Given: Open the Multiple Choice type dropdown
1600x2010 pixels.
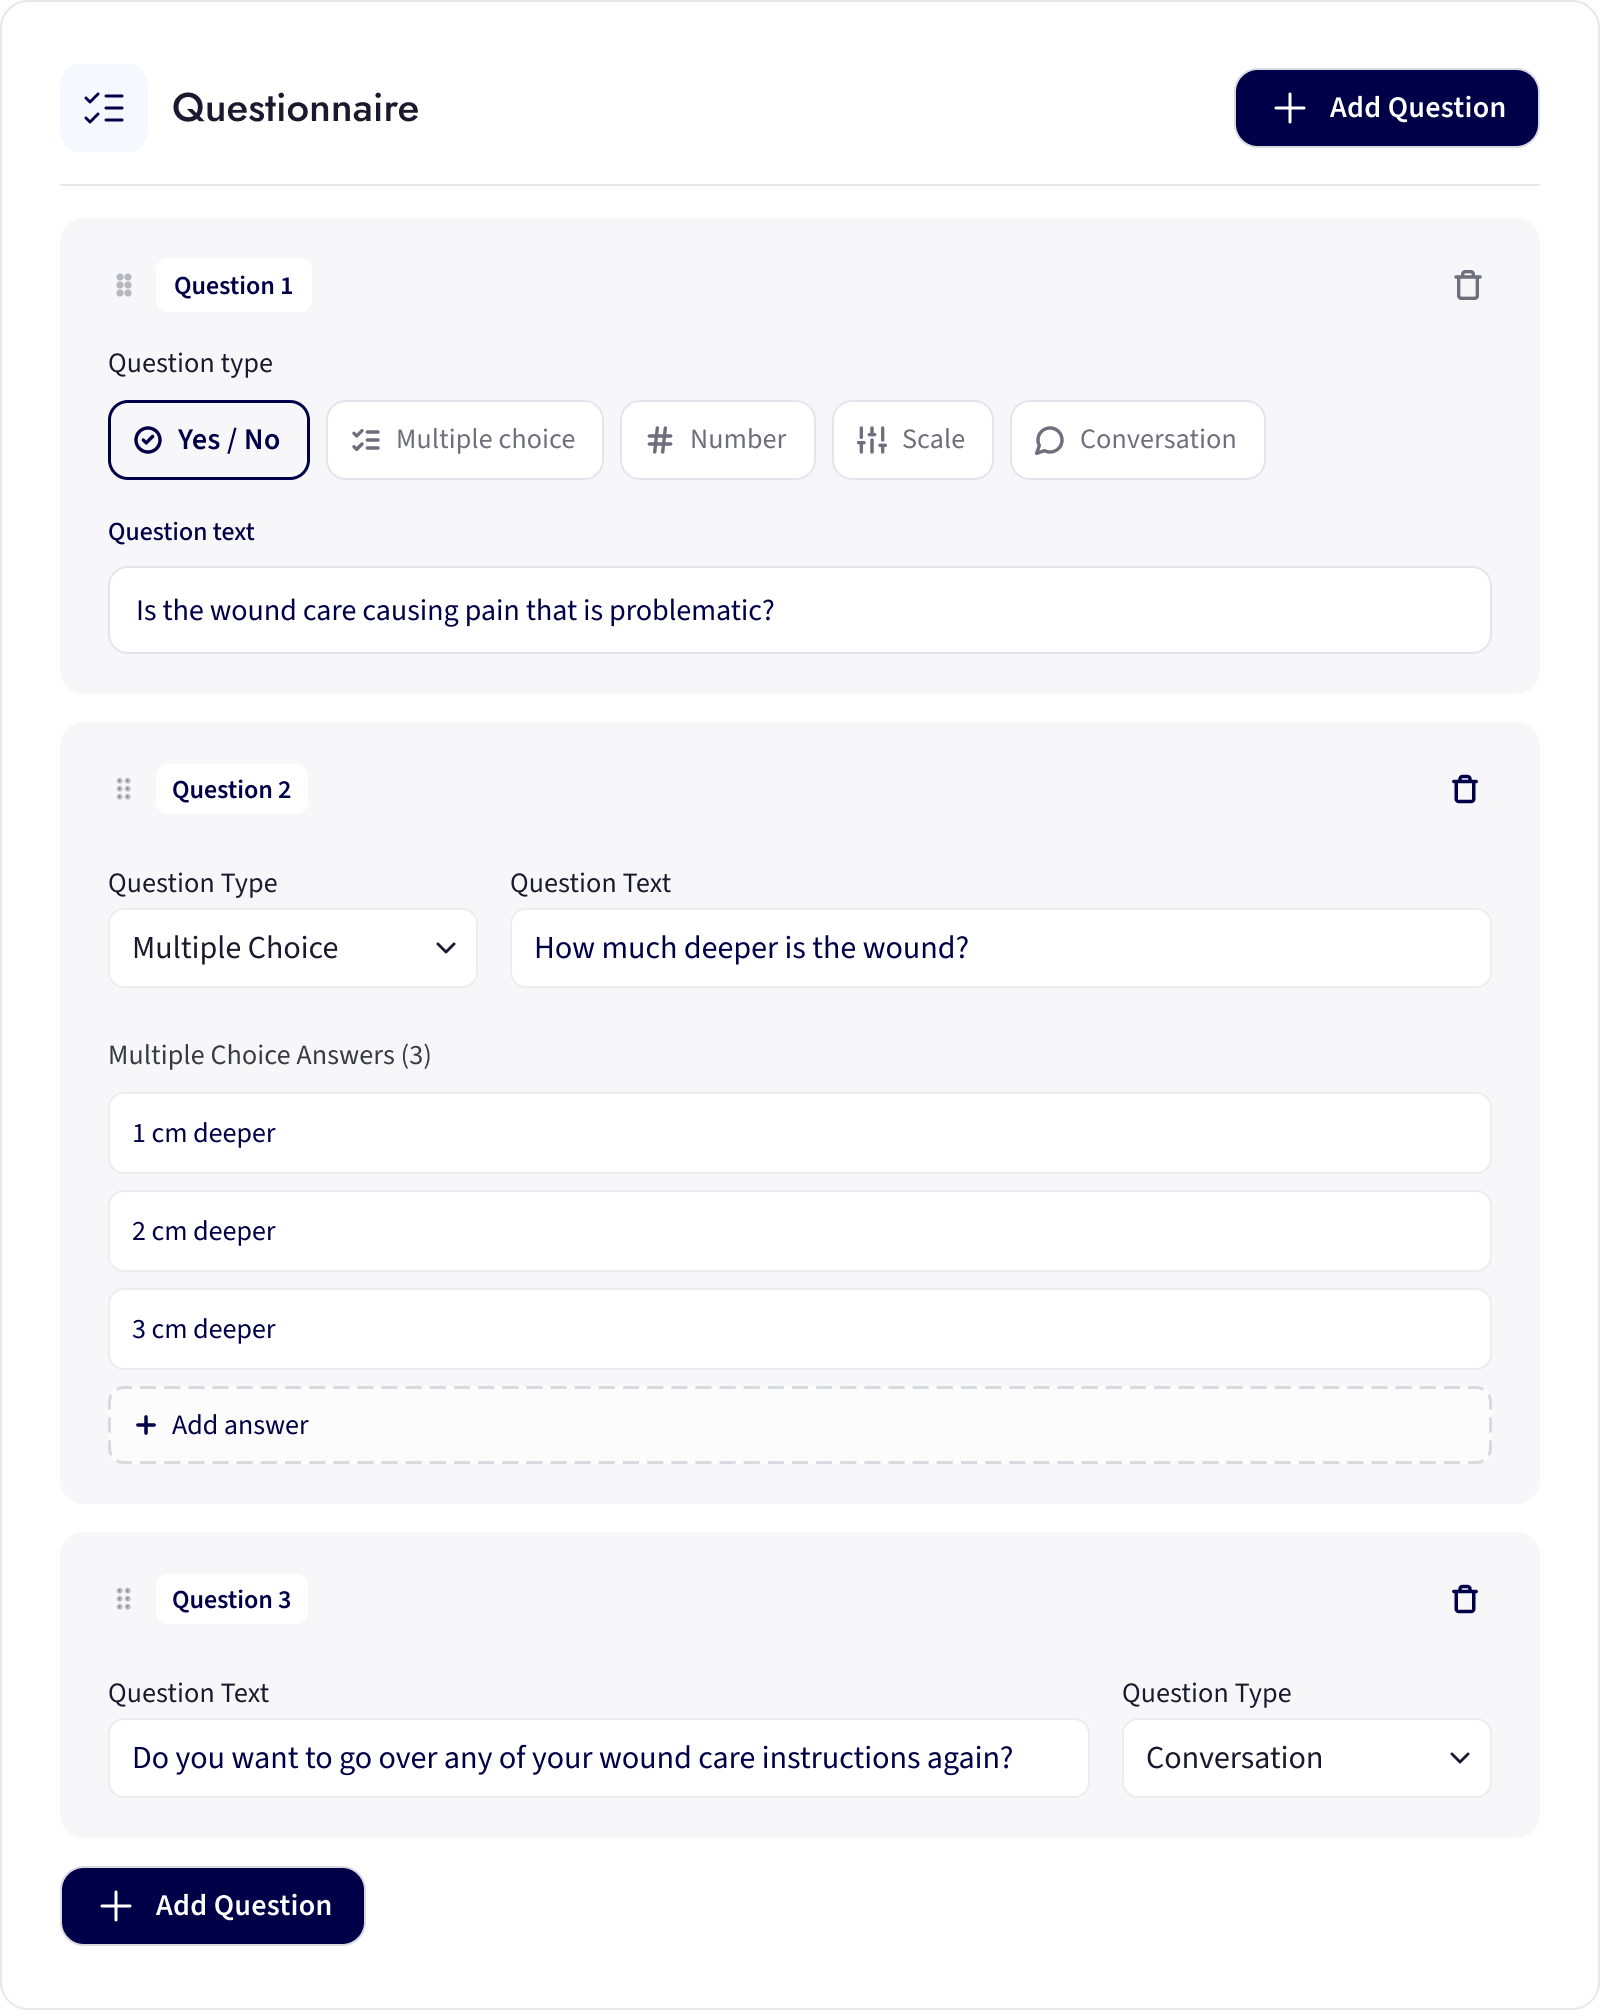Looking at the screenshot, I should click(293, 948).
